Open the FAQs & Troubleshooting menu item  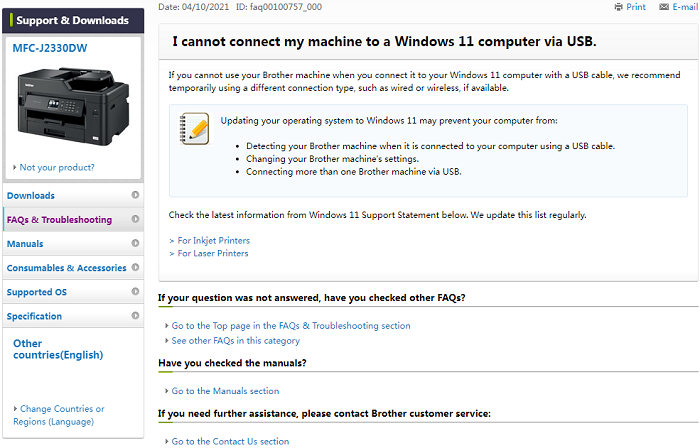59,220
